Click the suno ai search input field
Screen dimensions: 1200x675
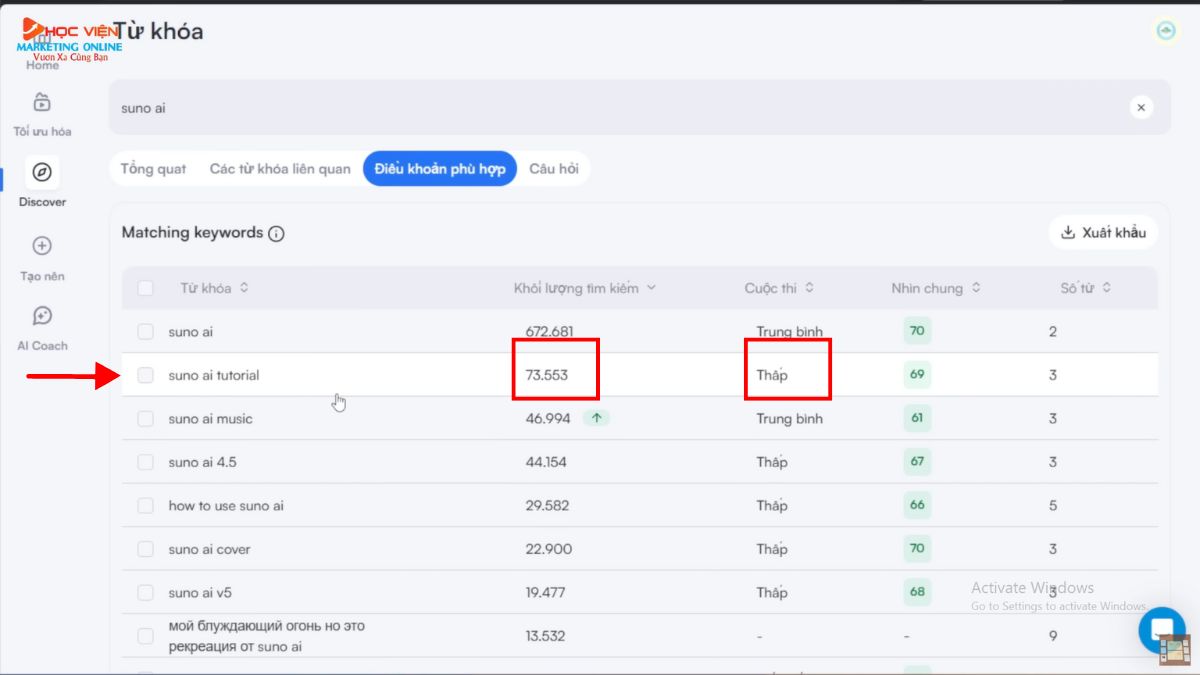[600, 107]
